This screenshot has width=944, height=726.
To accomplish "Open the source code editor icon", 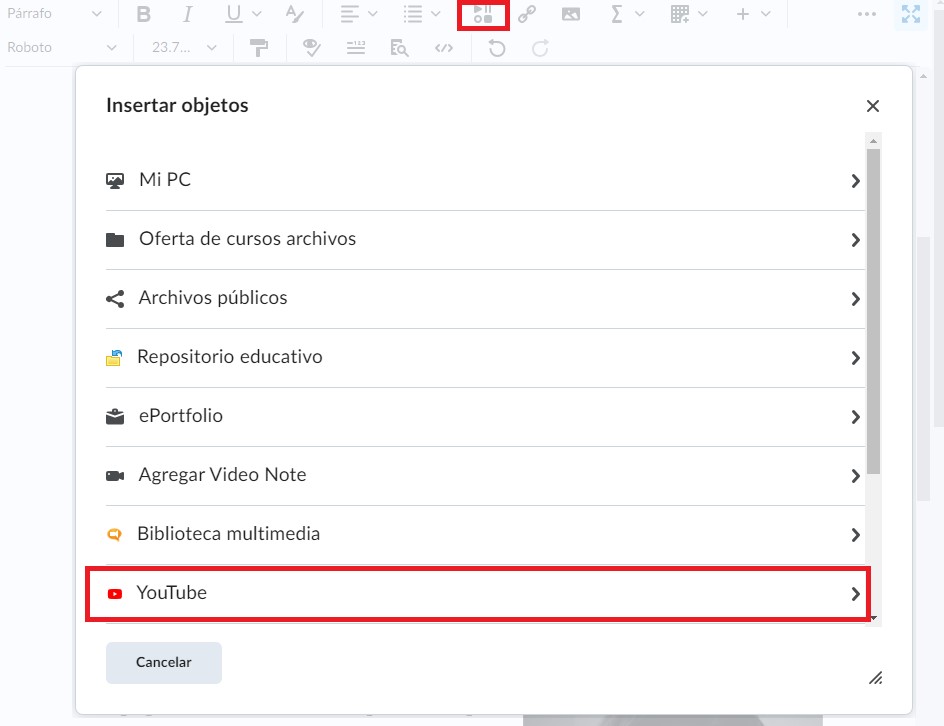I will pos(445,48).
